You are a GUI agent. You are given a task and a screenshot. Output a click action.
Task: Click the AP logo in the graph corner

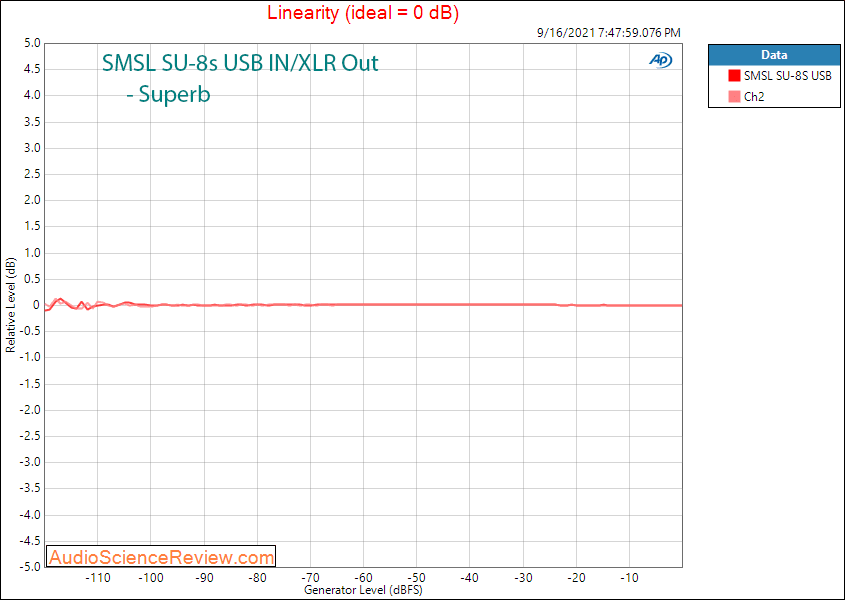tap(660, 61)
